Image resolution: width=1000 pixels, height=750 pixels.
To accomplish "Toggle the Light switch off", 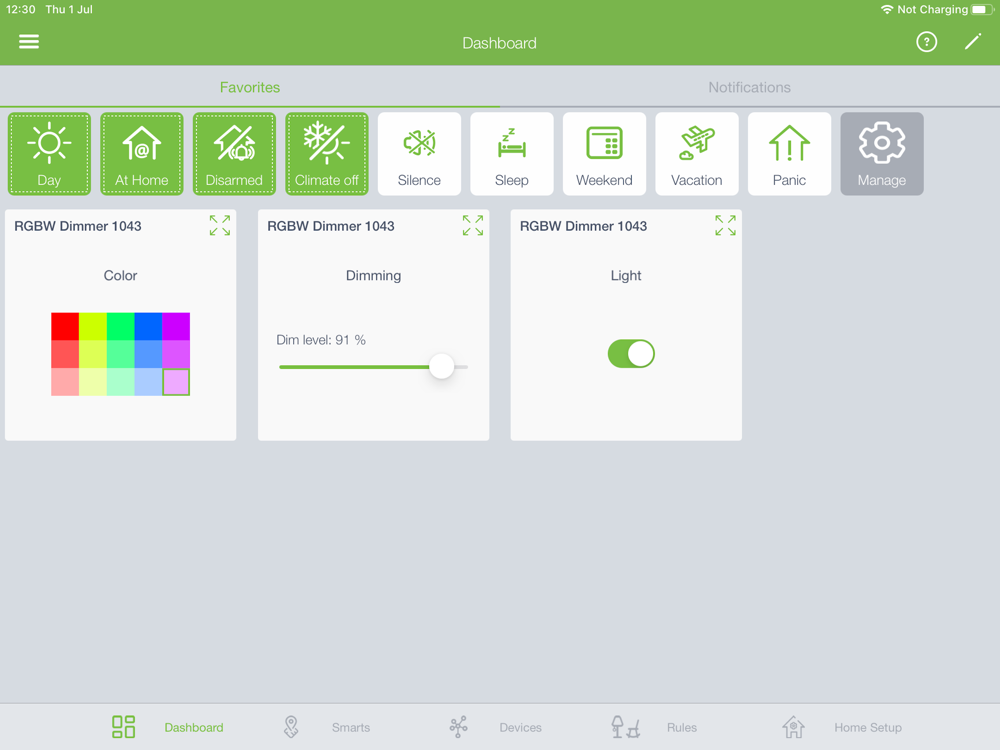I will (631, 353).
